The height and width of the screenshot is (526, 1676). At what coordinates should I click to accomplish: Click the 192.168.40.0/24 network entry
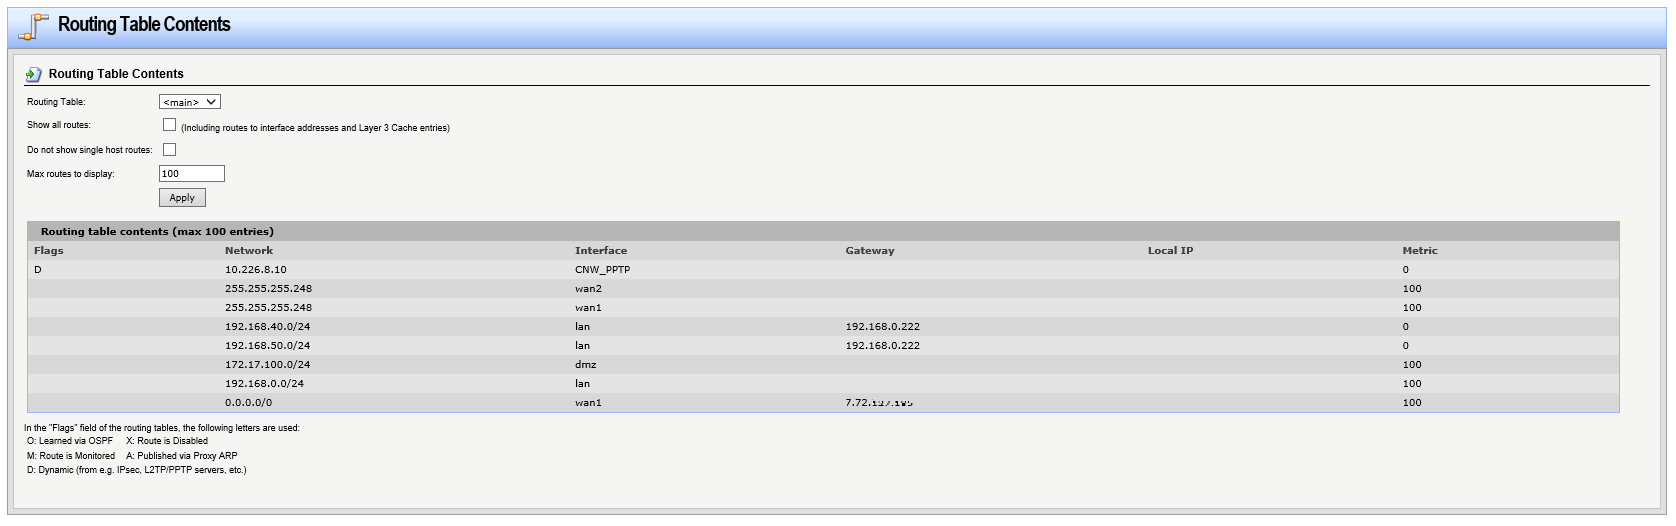(x=267, y=327)
